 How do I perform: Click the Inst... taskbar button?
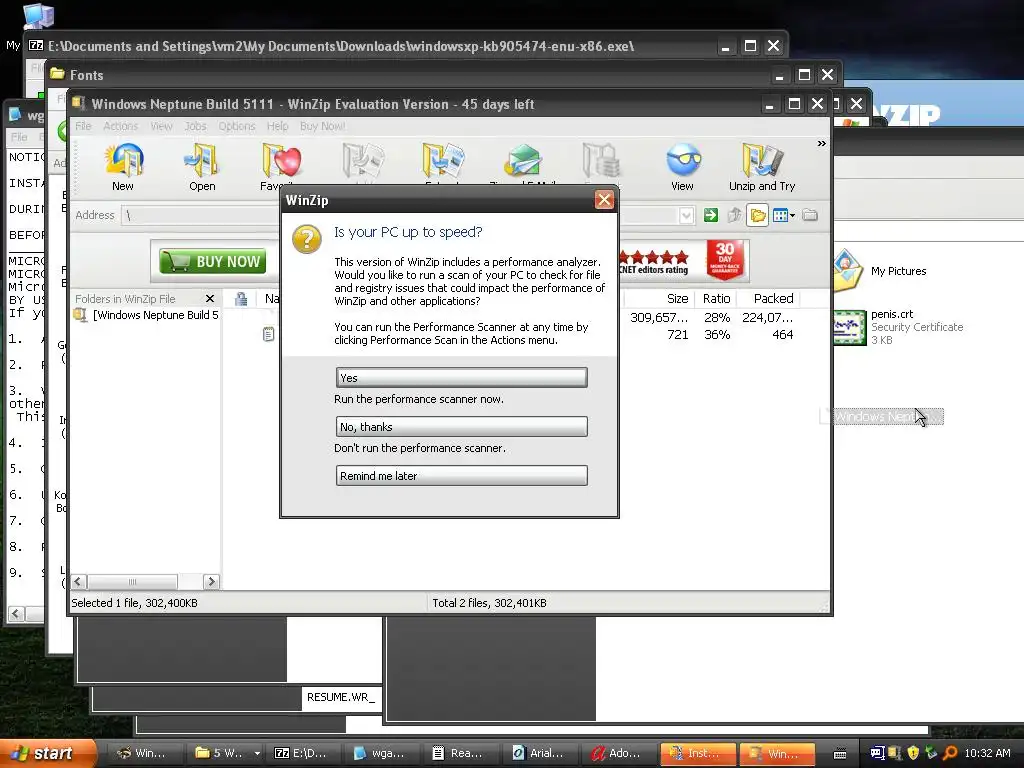pyautogui.click(x=697, y=753)
